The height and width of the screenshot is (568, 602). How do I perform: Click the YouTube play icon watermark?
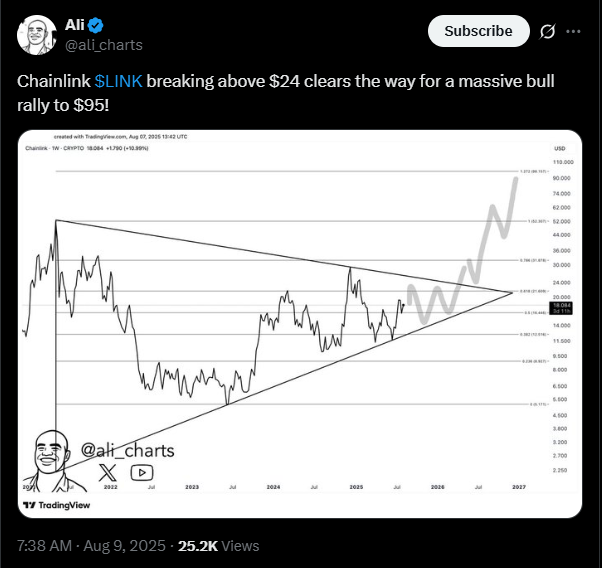[x=142, y=473]
